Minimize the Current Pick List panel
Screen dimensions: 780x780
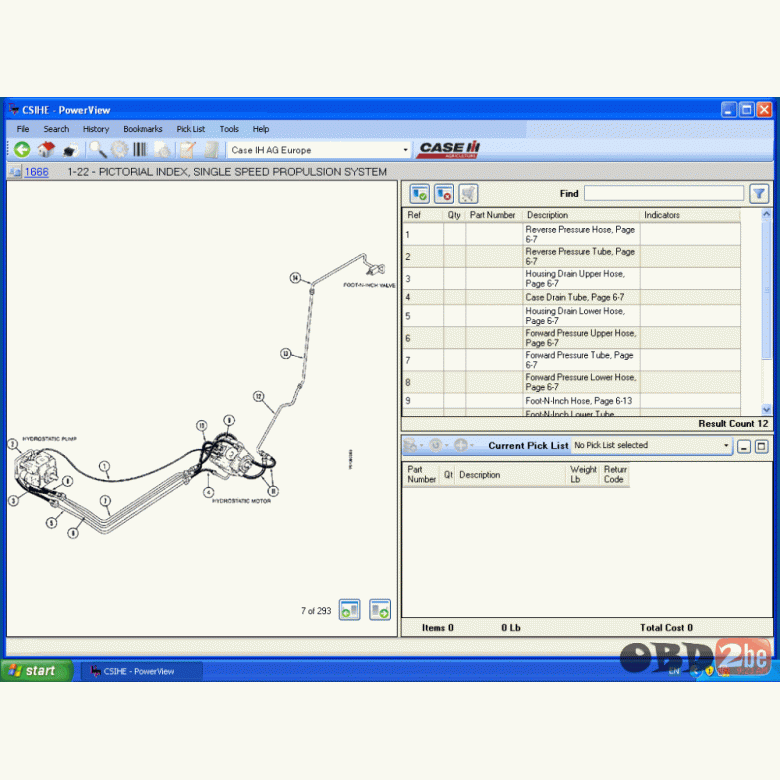click(x=744, y=447)
